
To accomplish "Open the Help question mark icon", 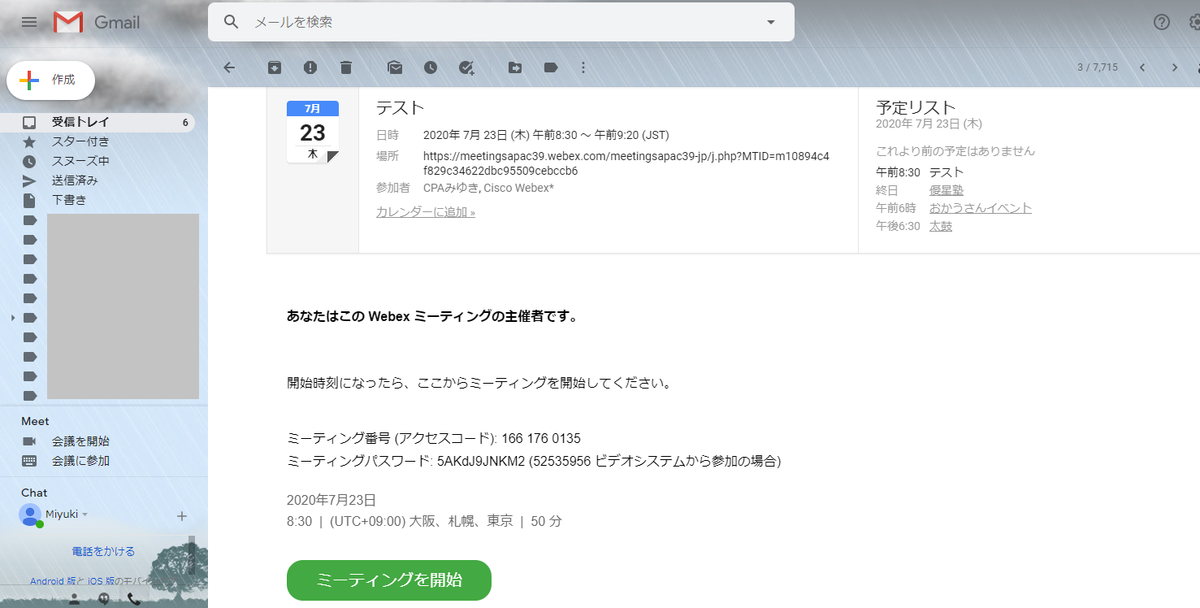I will pos(1162,22).
